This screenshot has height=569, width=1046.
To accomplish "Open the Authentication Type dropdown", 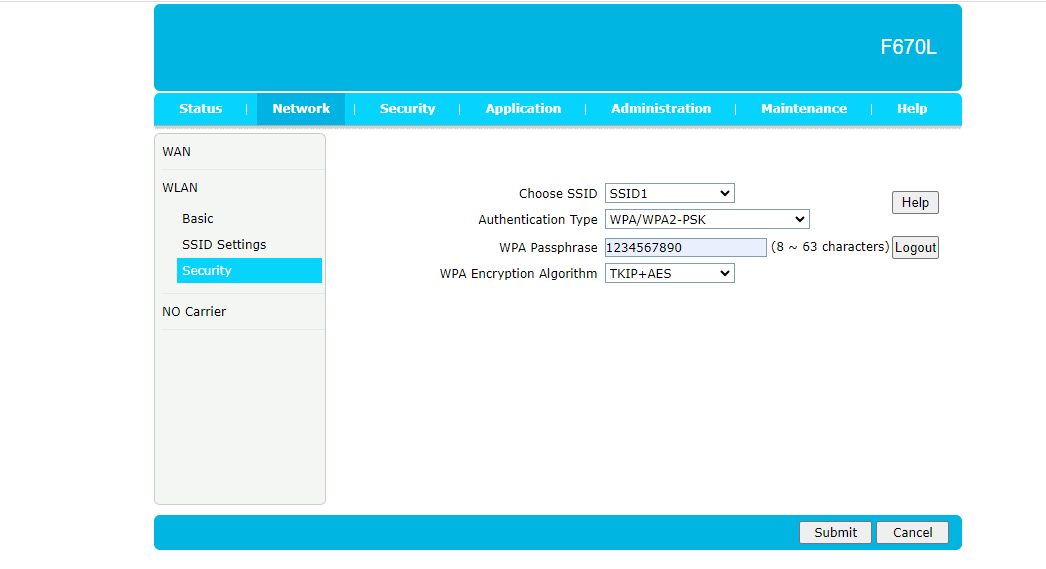I will pyautogui.click(x=706, y=220).
